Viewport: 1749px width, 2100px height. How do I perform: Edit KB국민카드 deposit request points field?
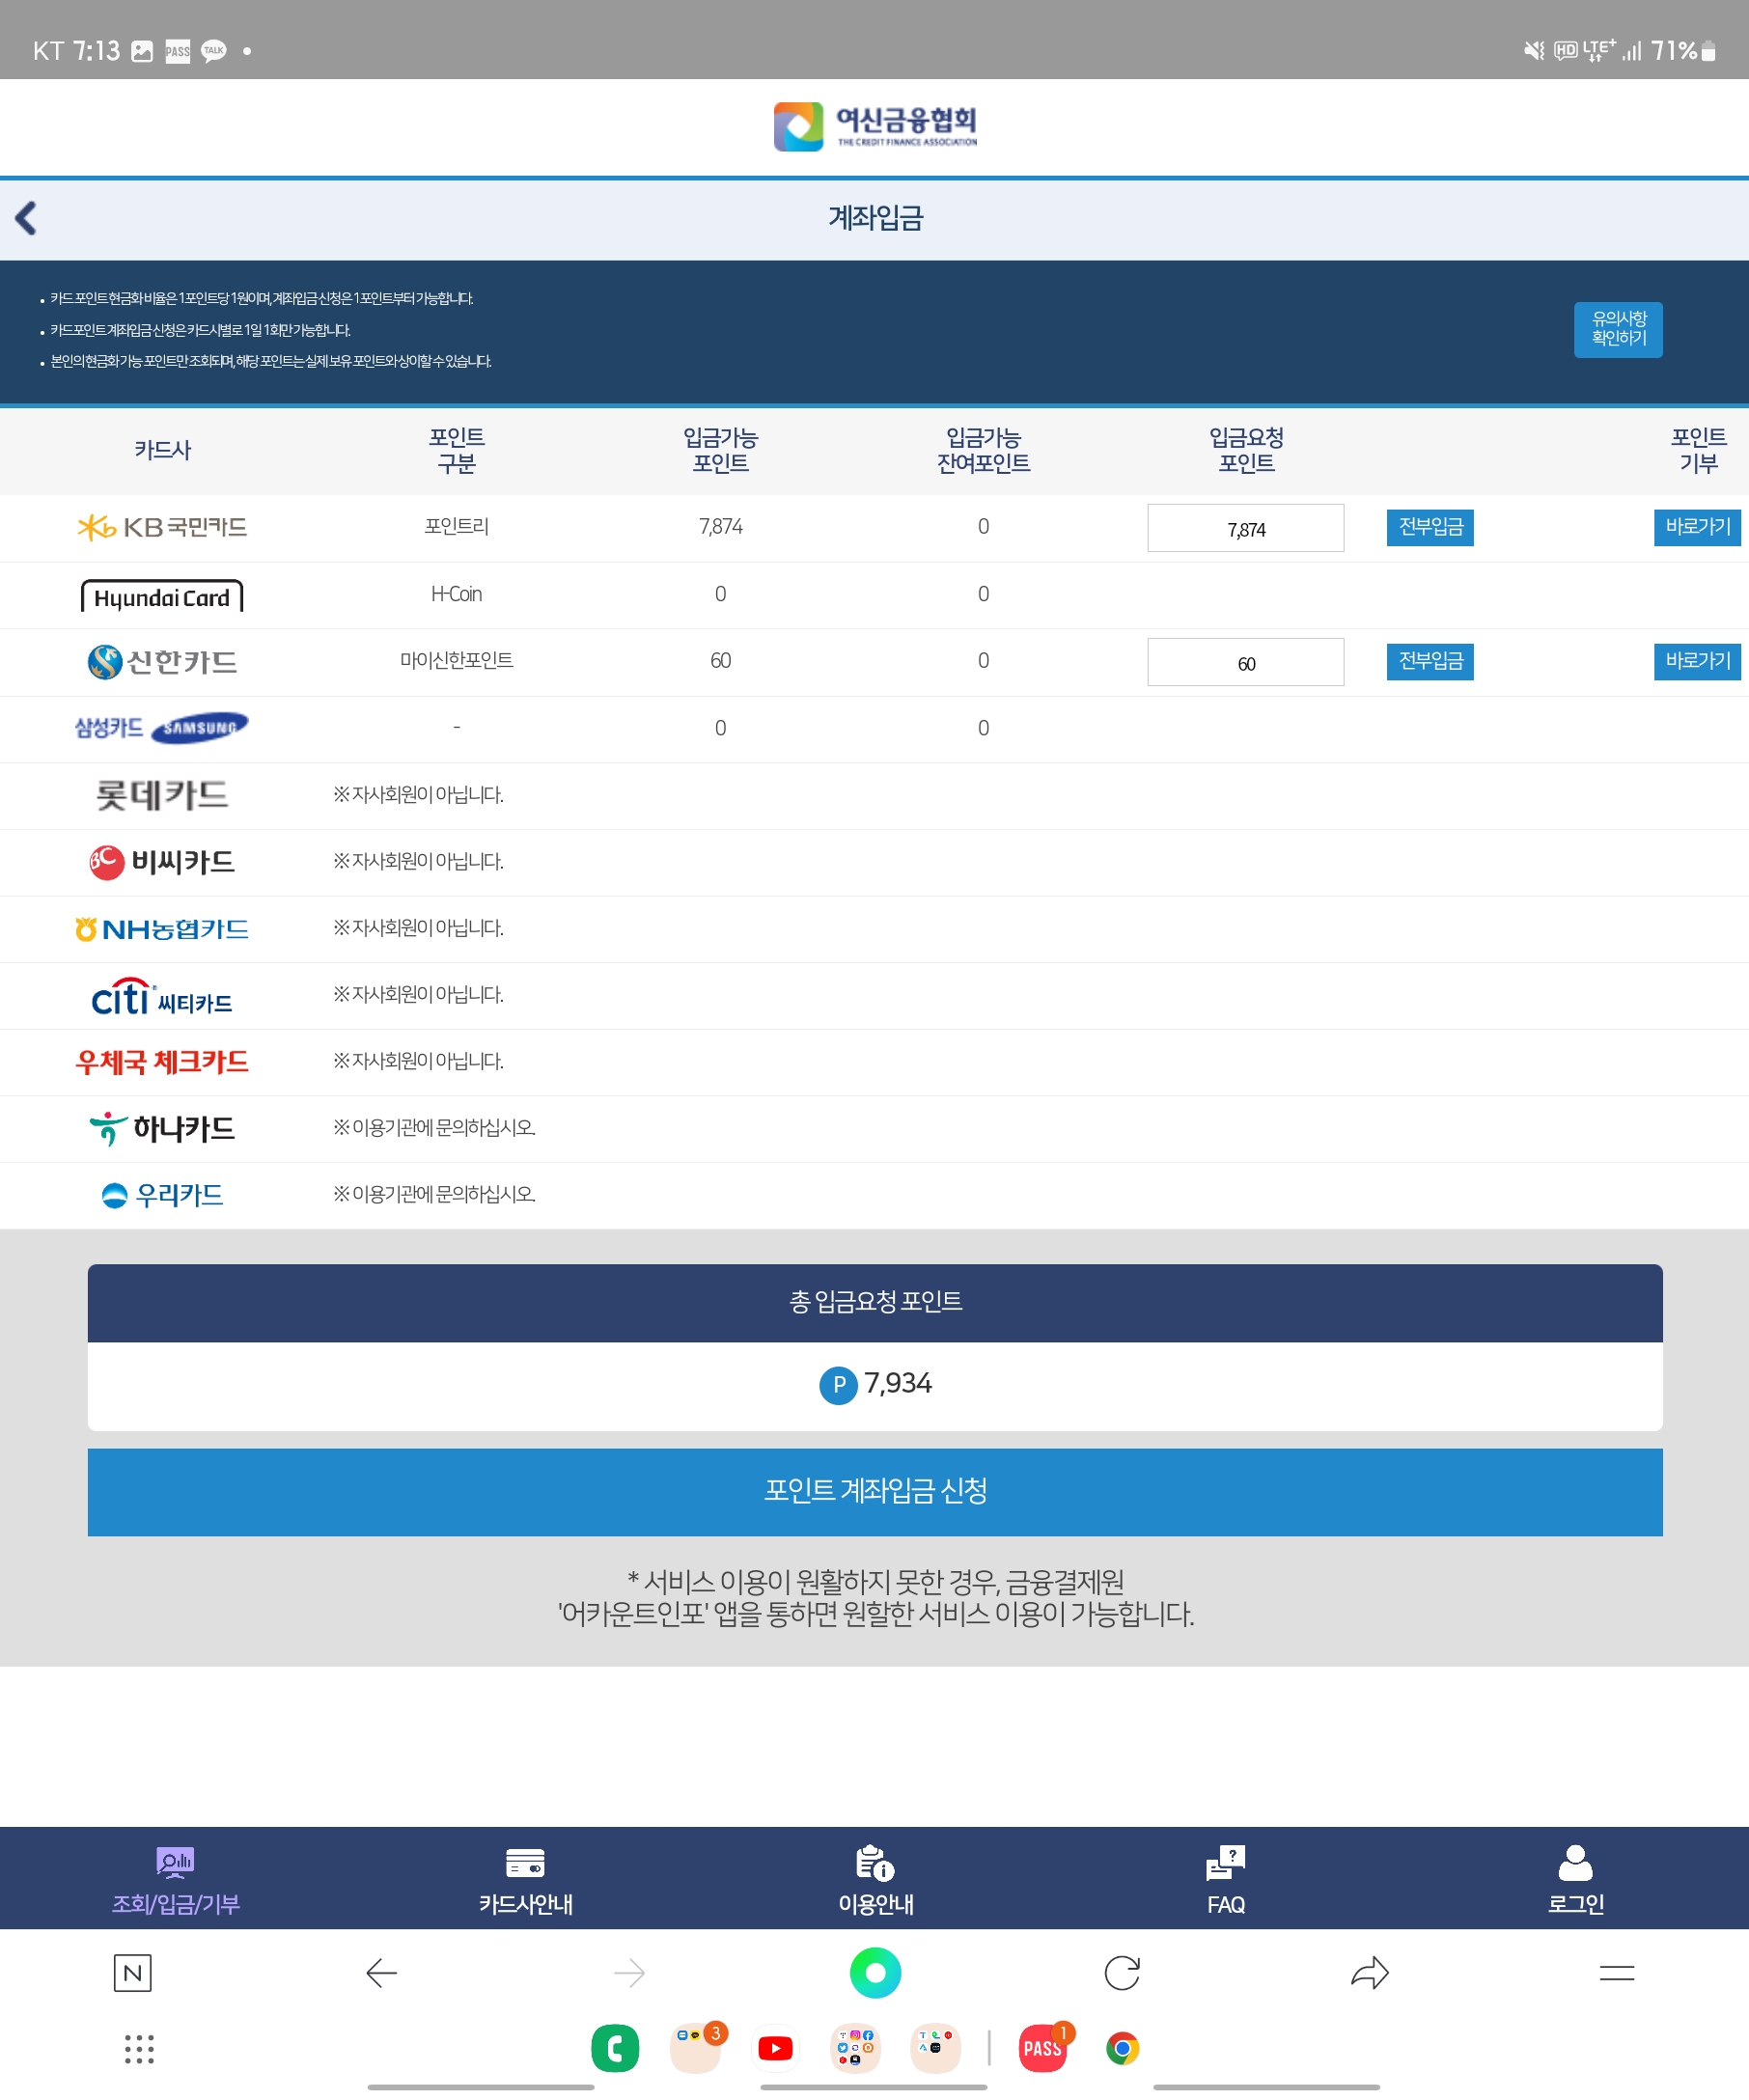tap(1245, 528)
